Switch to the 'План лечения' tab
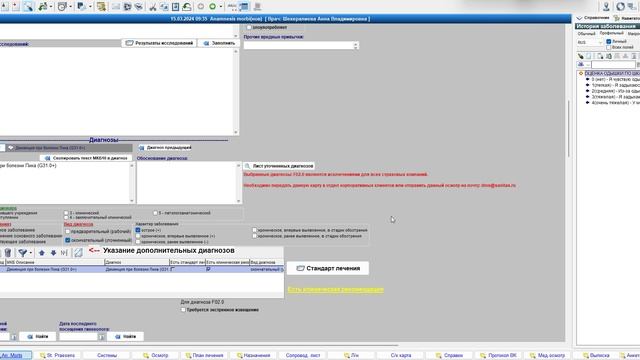Image resolution: width=640 pixels, height=360 pixels. (x=204, y=356)
